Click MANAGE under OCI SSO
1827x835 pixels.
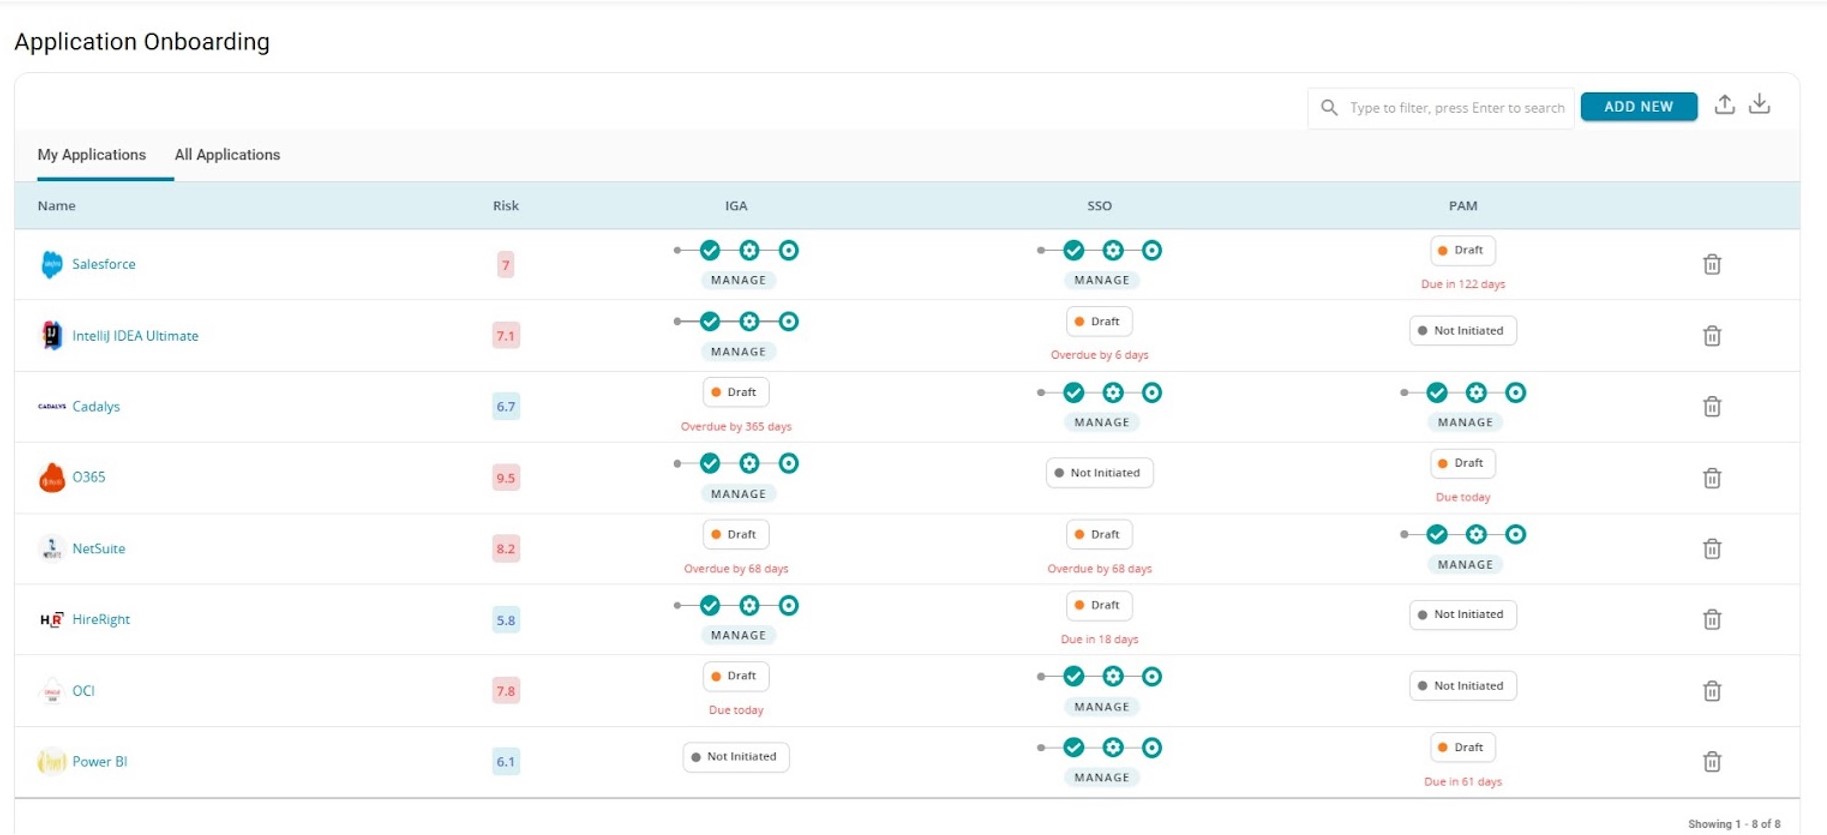click(1101, 706)
